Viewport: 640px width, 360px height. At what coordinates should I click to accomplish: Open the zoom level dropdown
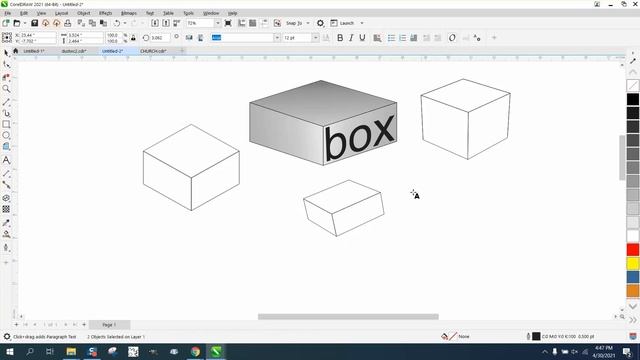(x=218, y=23)
